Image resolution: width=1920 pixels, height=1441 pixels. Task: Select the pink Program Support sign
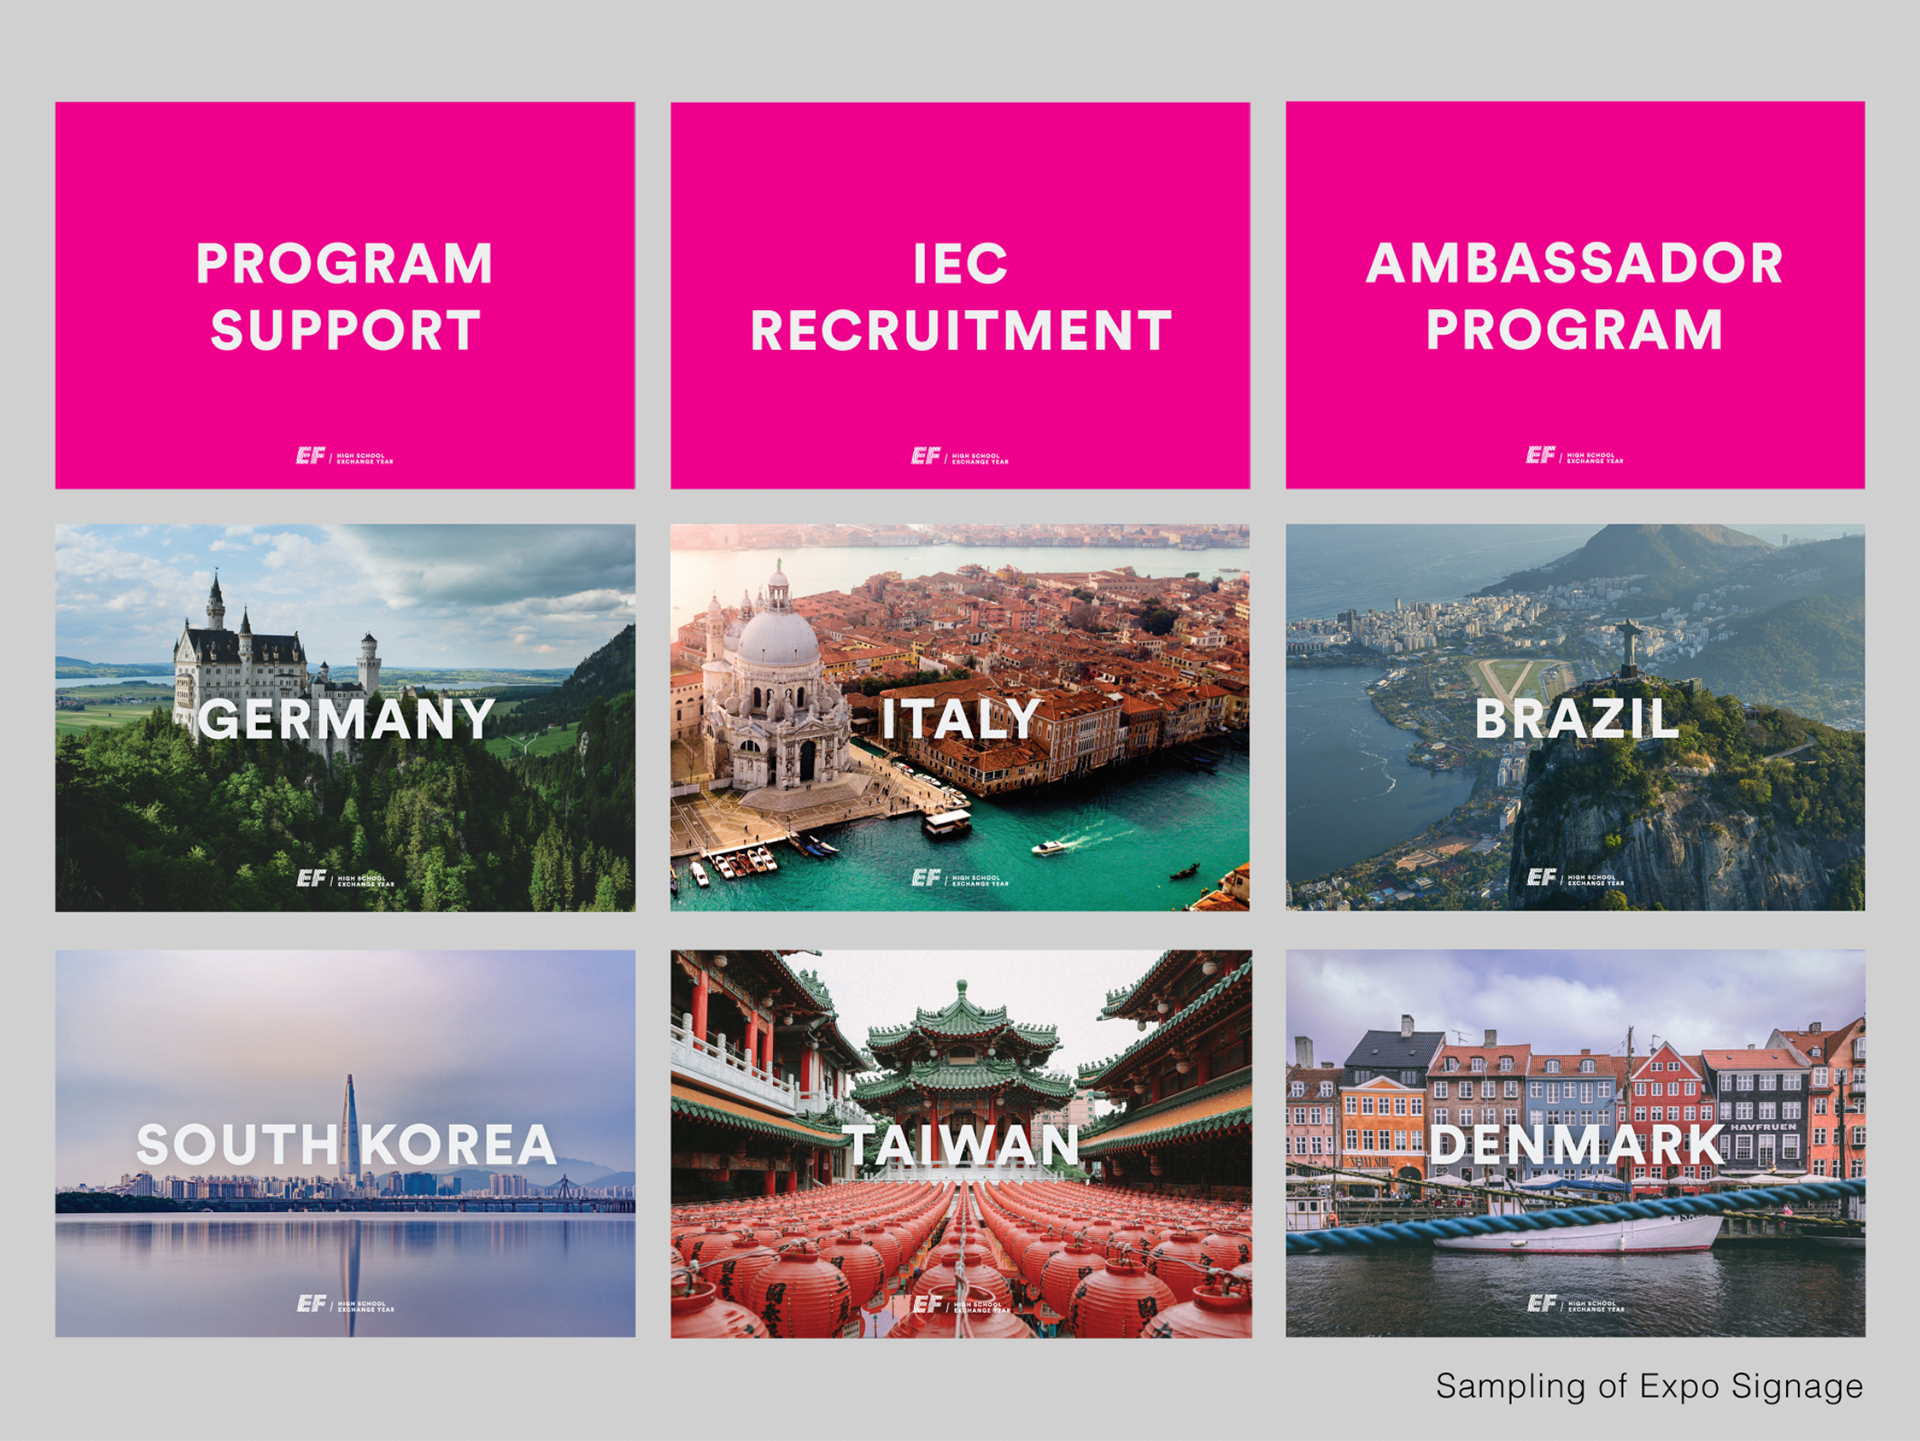[345, 295]
